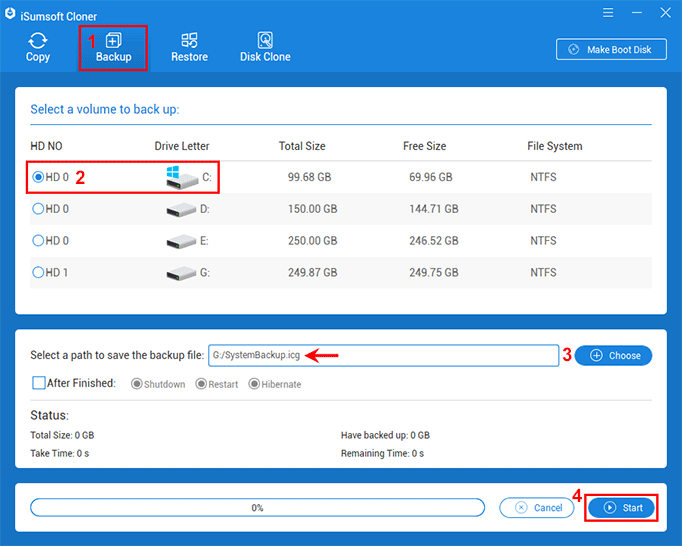Image resolution: width=682 pixels, height=546 pixels.
Task: Click the 69.96 GB free size cell
Action: point(431,177)
